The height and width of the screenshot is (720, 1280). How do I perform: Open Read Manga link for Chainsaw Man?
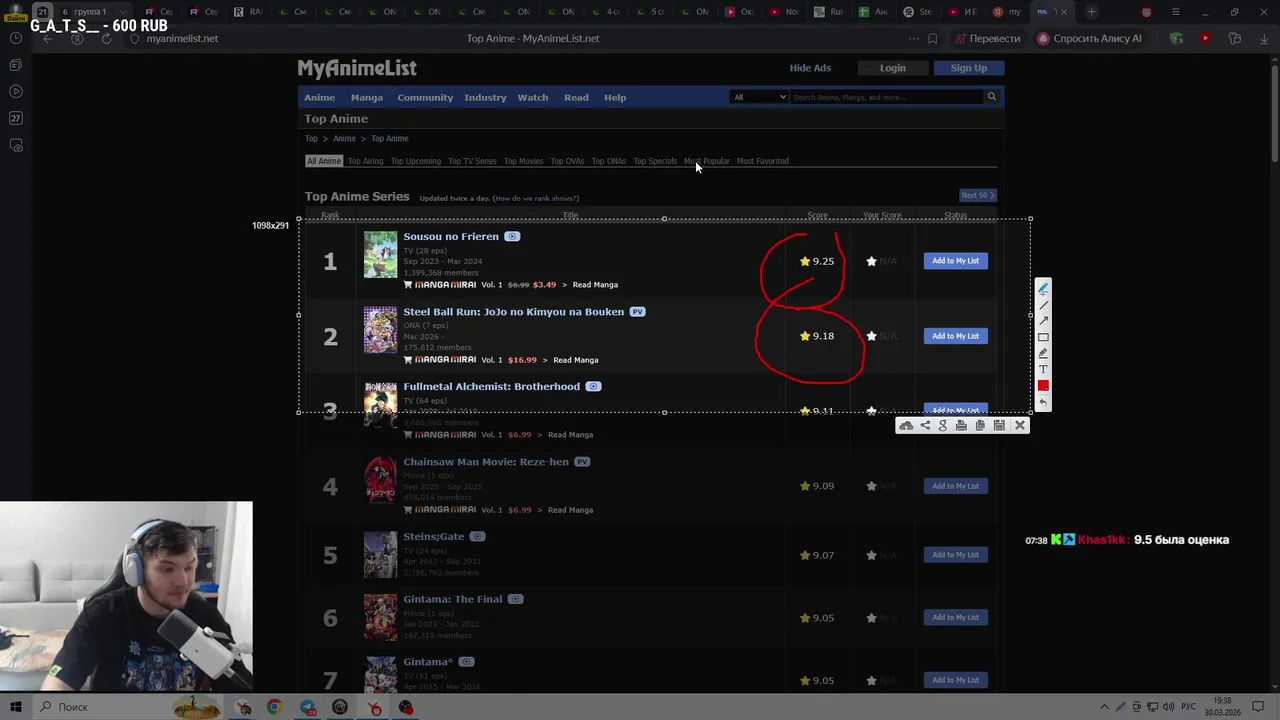(571, 510)
